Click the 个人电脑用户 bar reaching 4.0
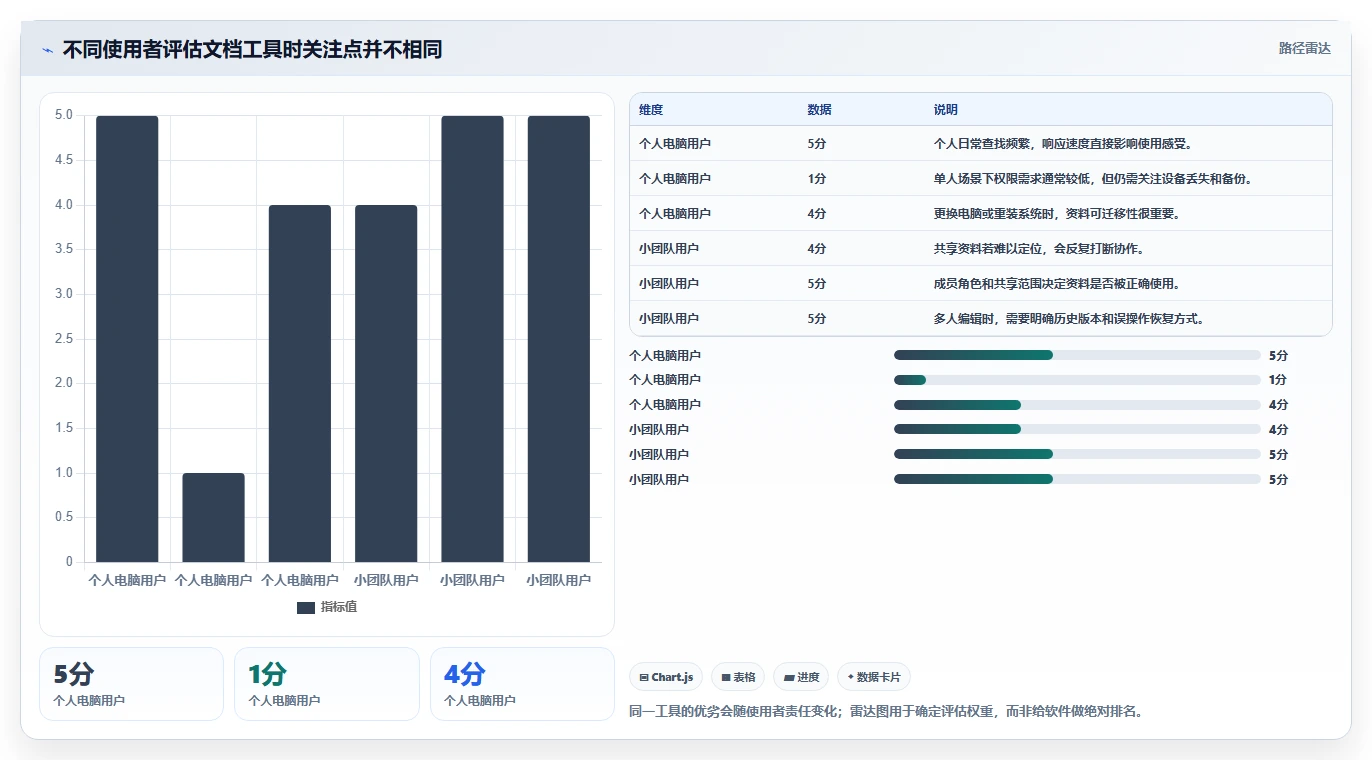1372x760 pixels. pyautogui.click(x=300, y=384)
